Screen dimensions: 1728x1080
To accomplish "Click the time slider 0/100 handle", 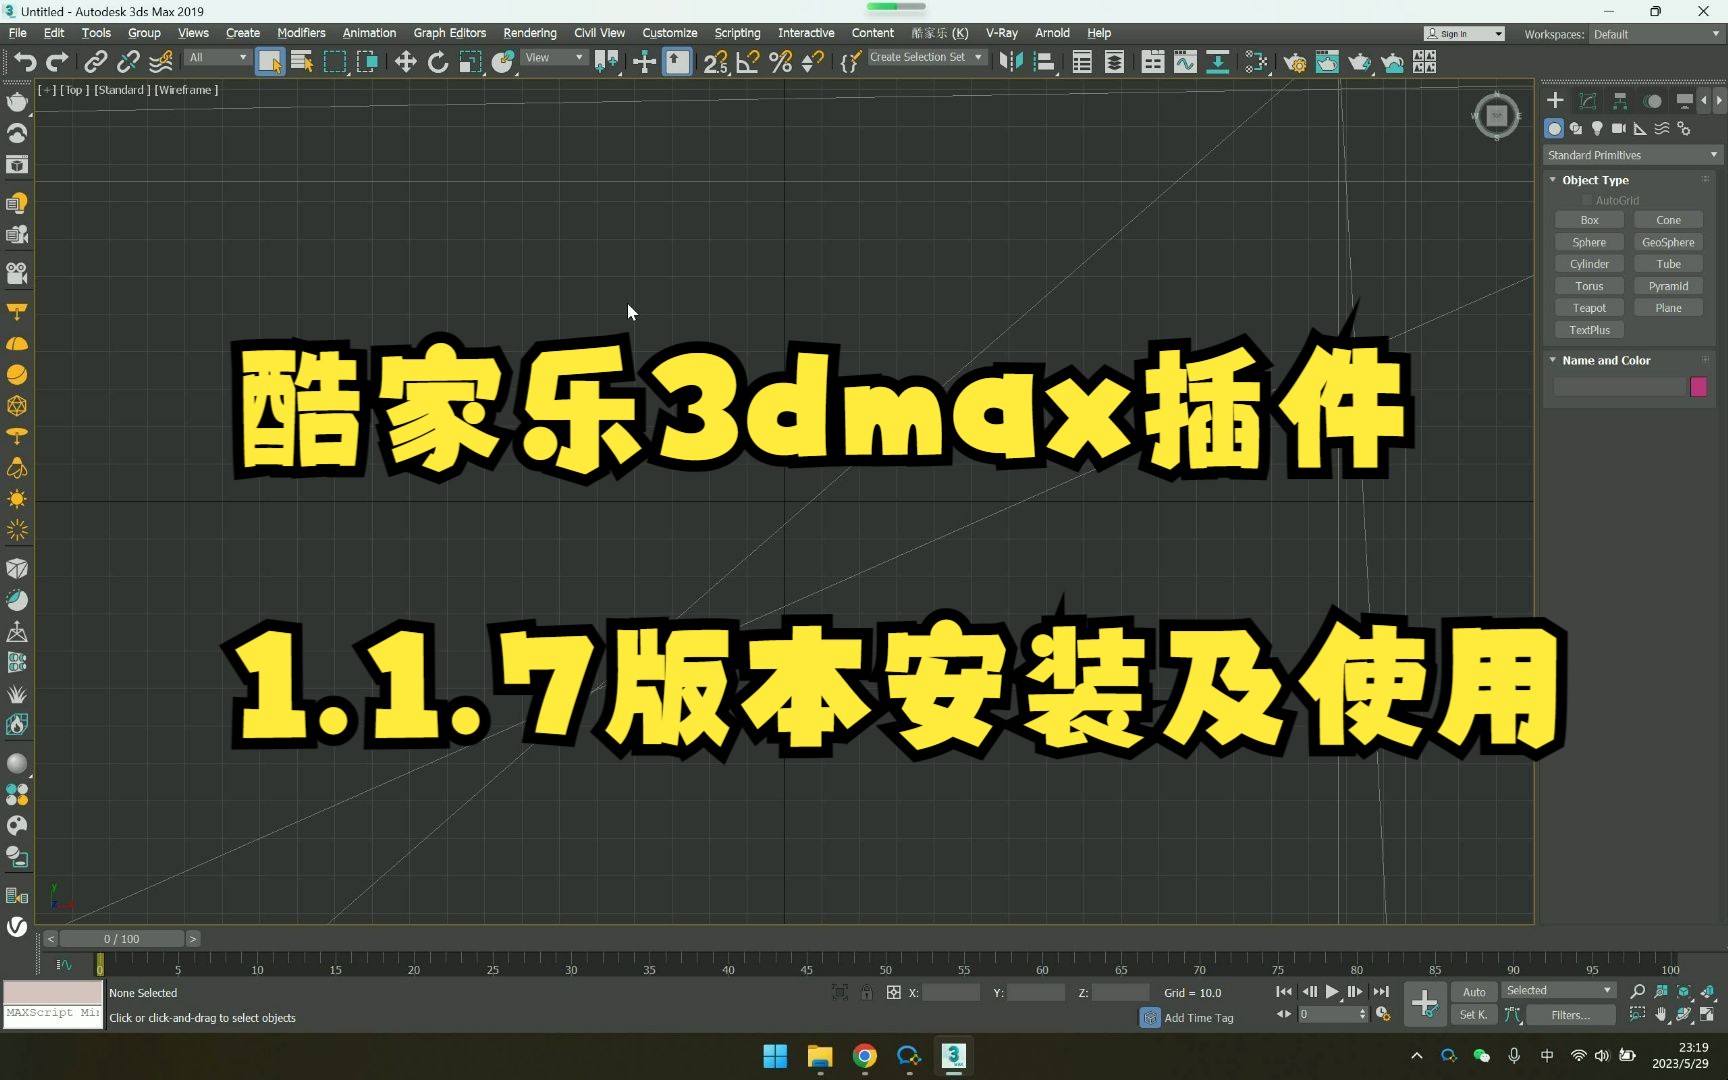I will (x=122, y=939).
